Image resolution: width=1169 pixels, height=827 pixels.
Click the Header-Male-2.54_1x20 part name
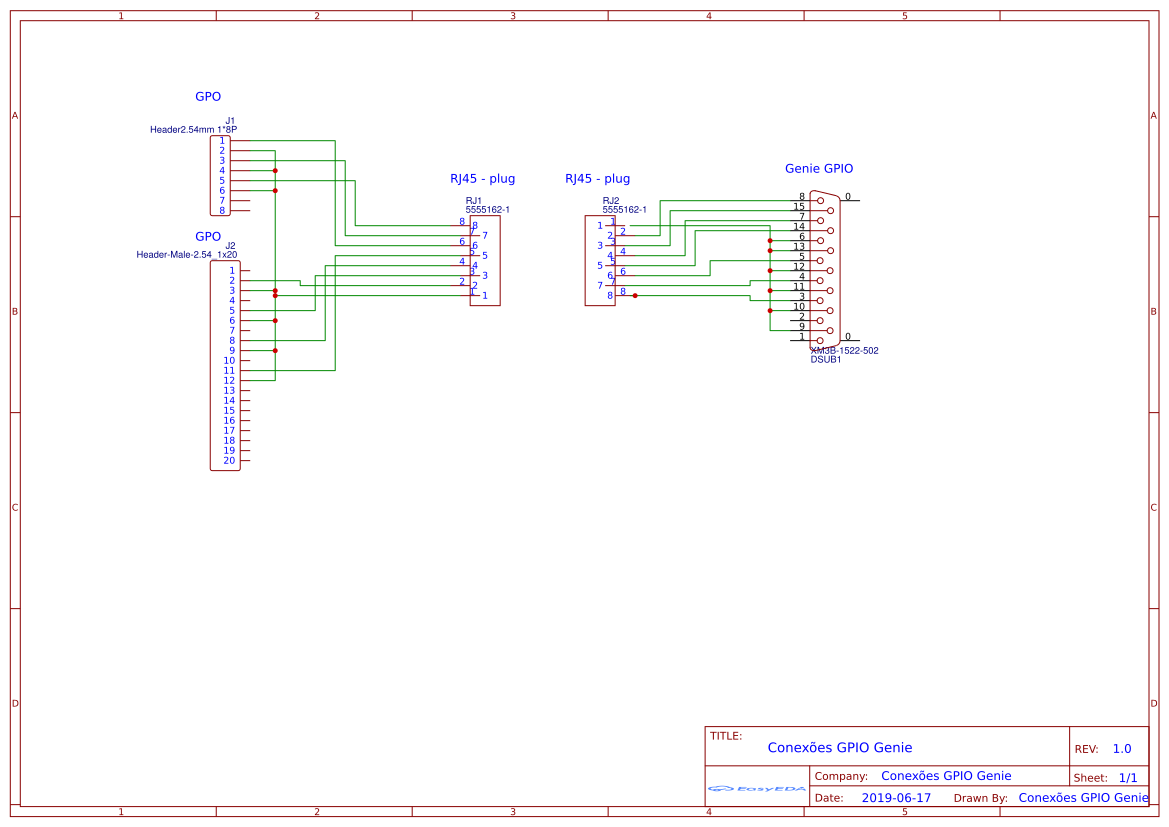click(x=186, y=255)
